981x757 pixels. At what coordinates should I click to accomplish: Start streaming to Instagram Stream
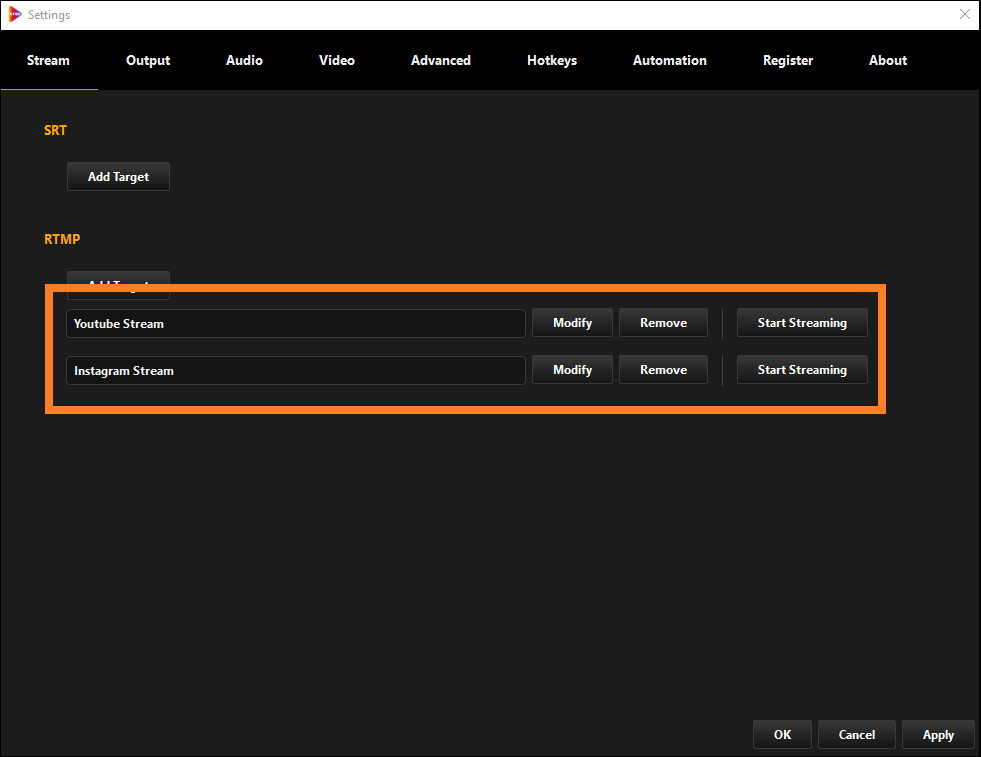(x=802, y=370)
